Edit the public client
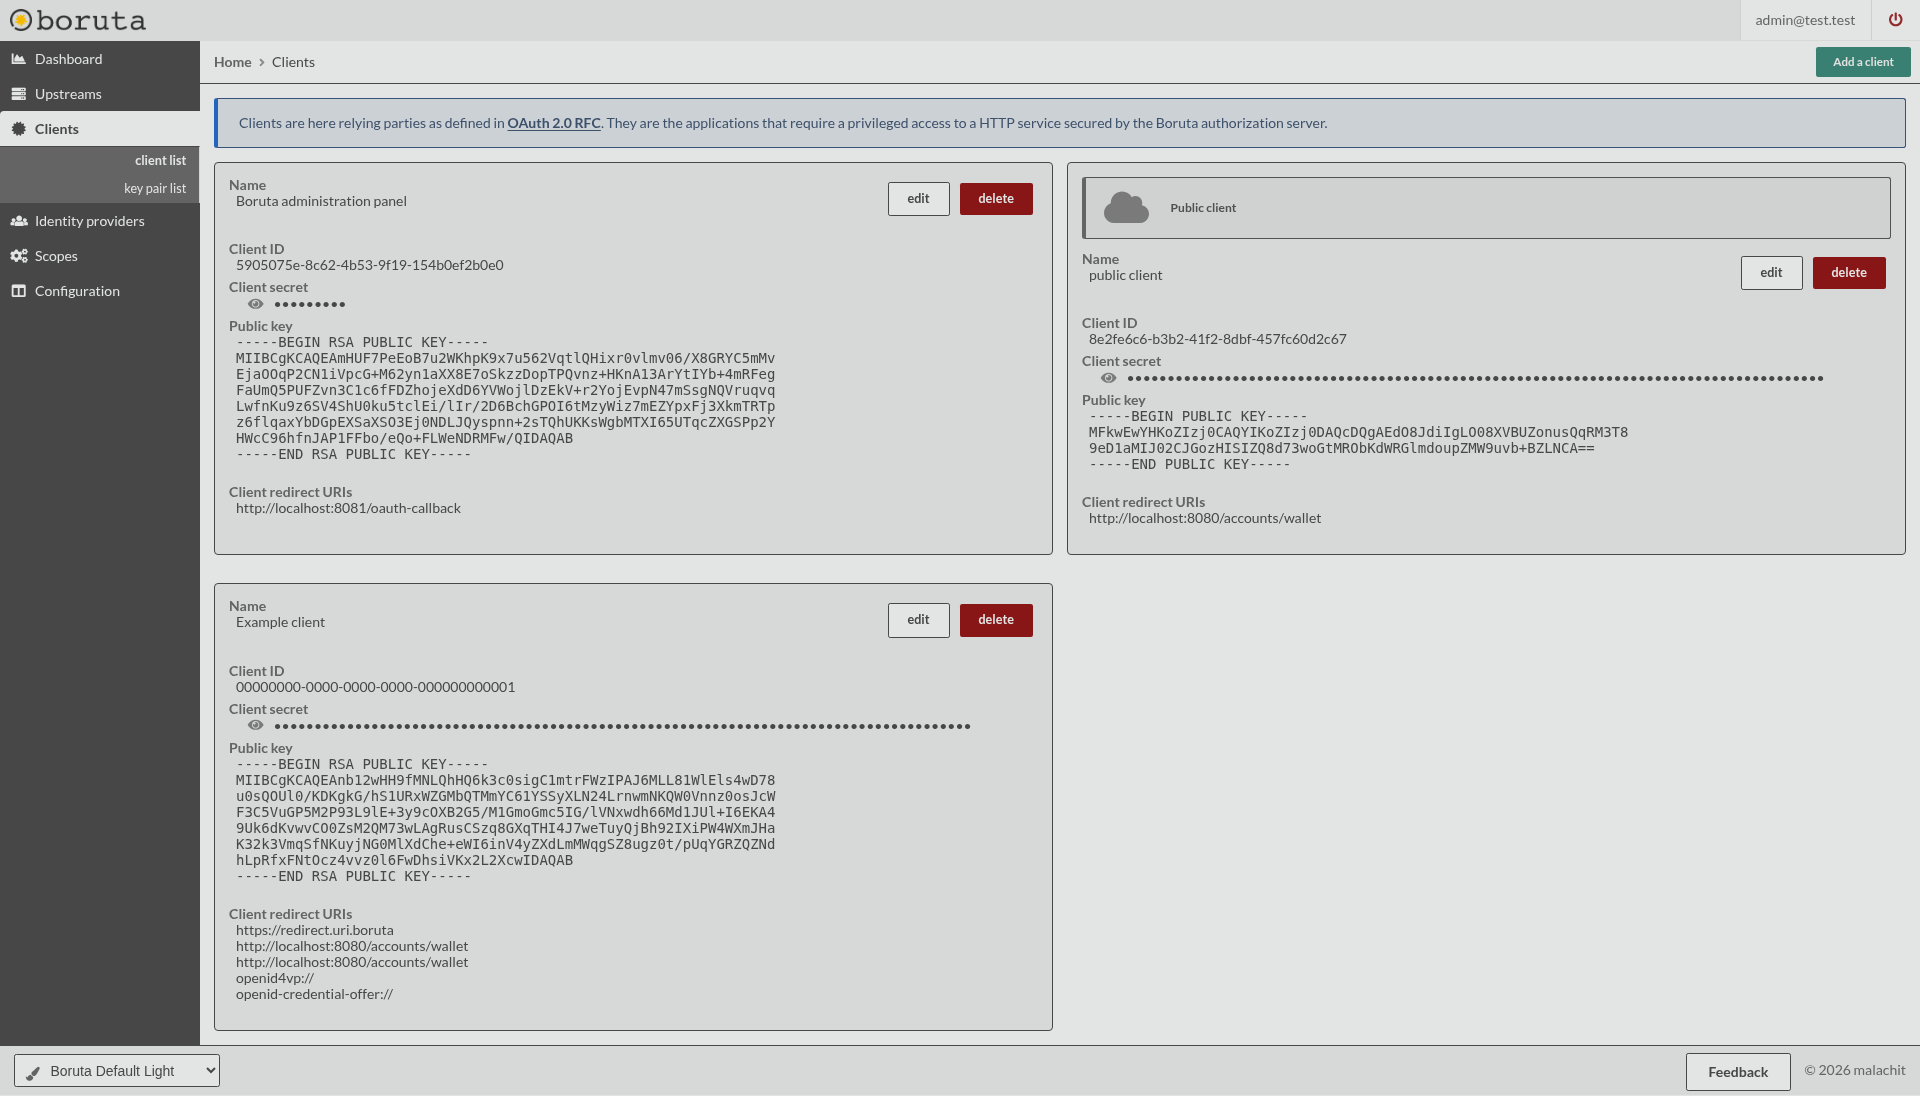The width and height of the screenshot is (1920, 1096). point(1771,273)
